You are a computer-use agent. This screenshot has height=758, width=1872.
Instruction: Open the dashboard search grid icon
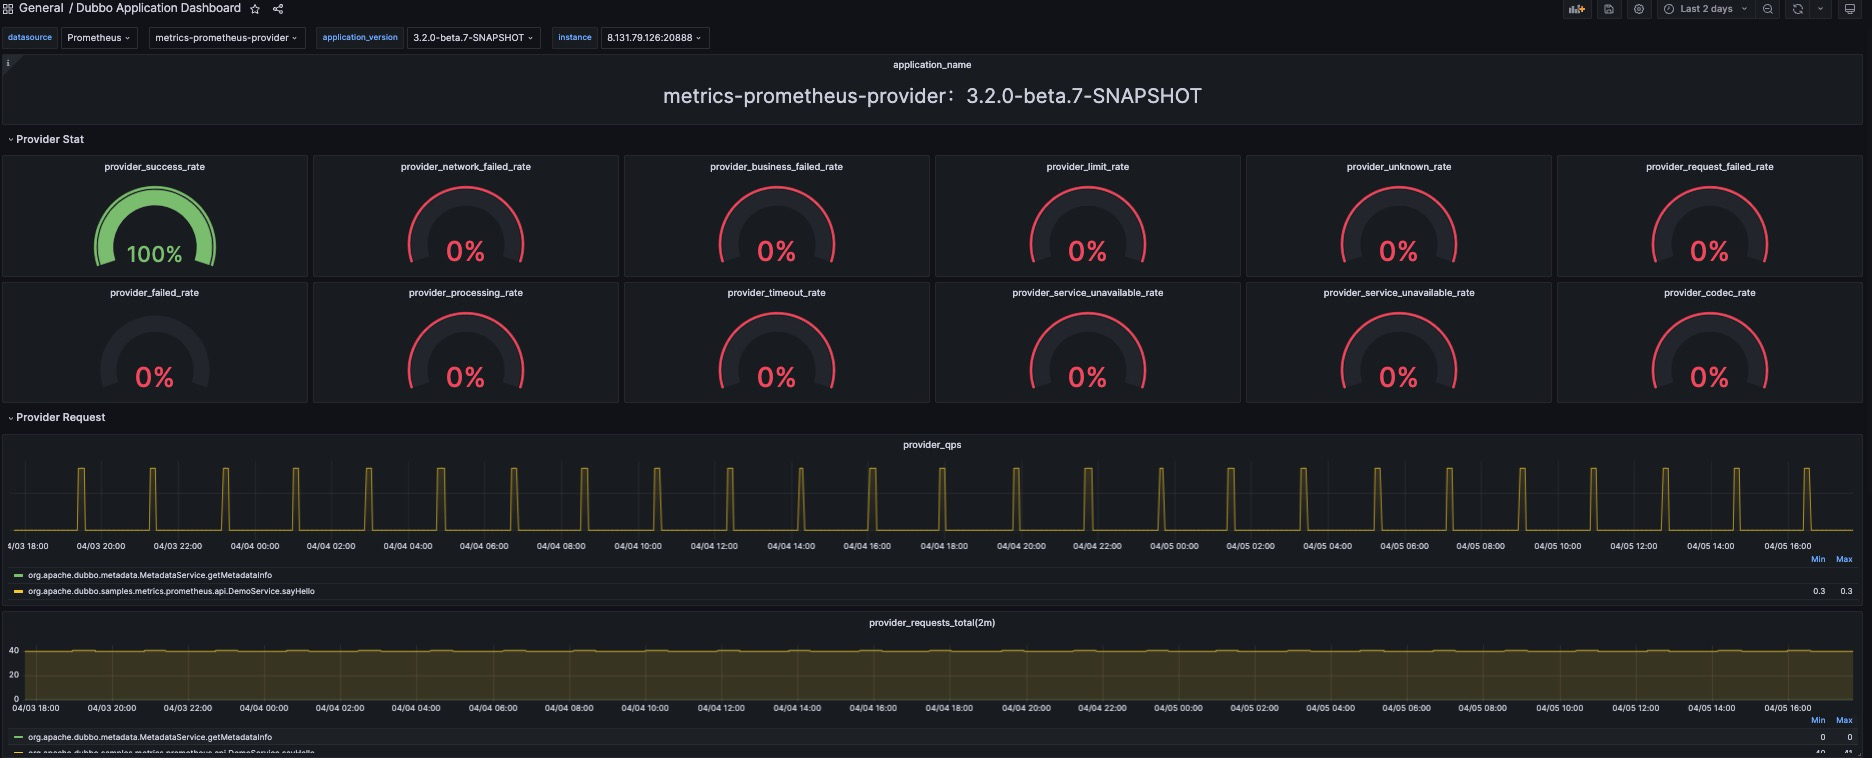point(8,9)
